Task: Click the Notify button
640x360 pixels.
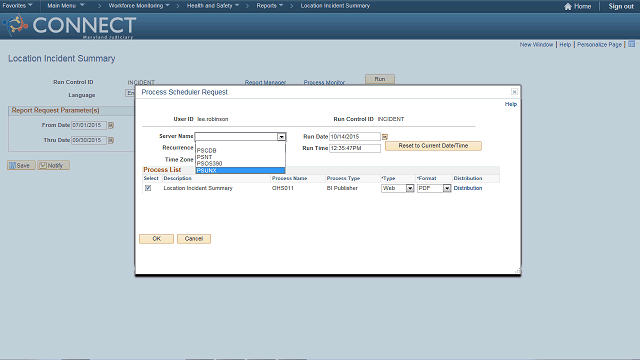Action: (53, 165)
